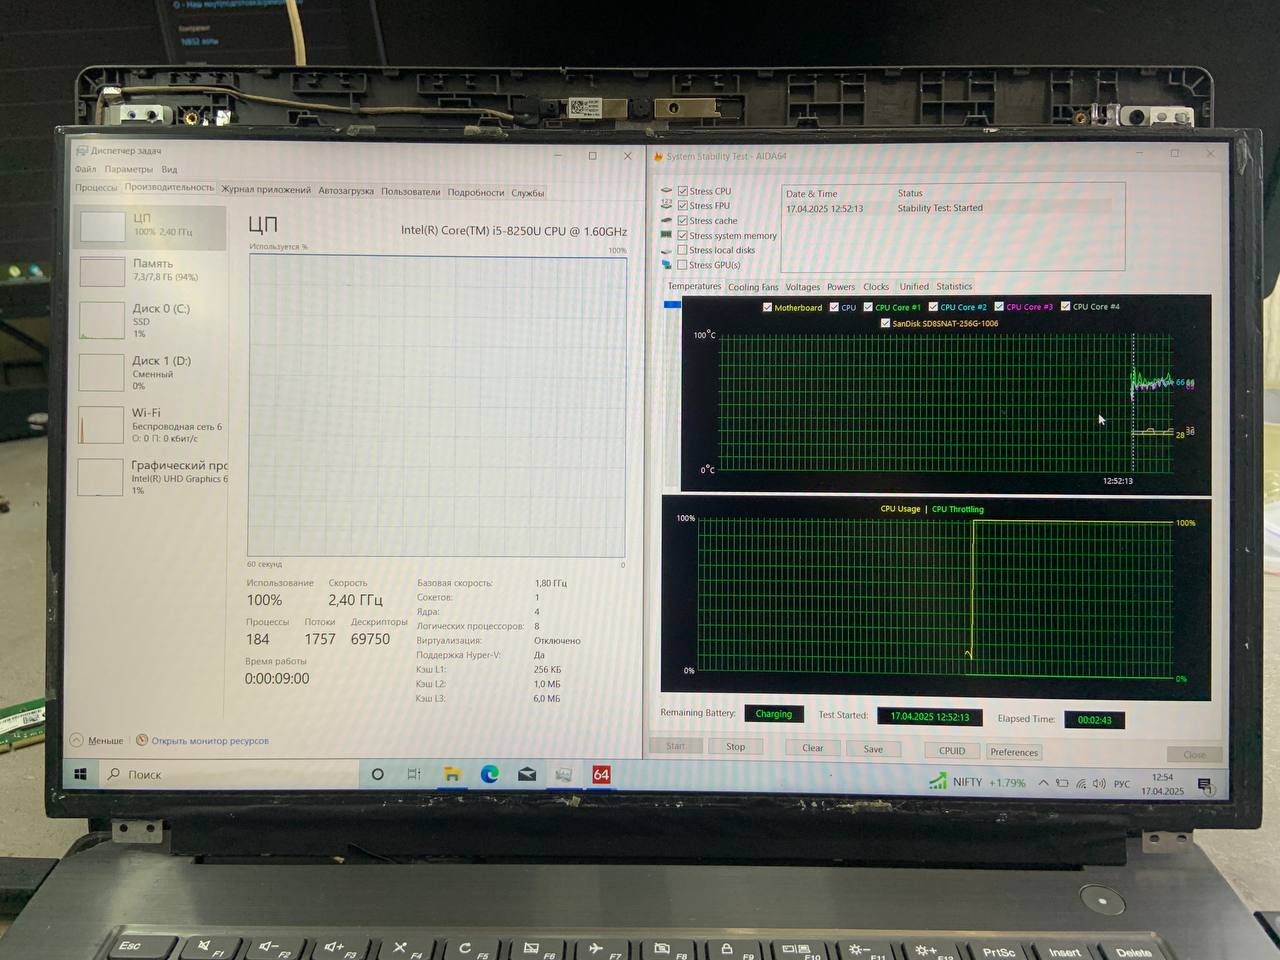
Task: Open Task View in the taskbar
Action: pyautogui.click(x=414, y=774)
